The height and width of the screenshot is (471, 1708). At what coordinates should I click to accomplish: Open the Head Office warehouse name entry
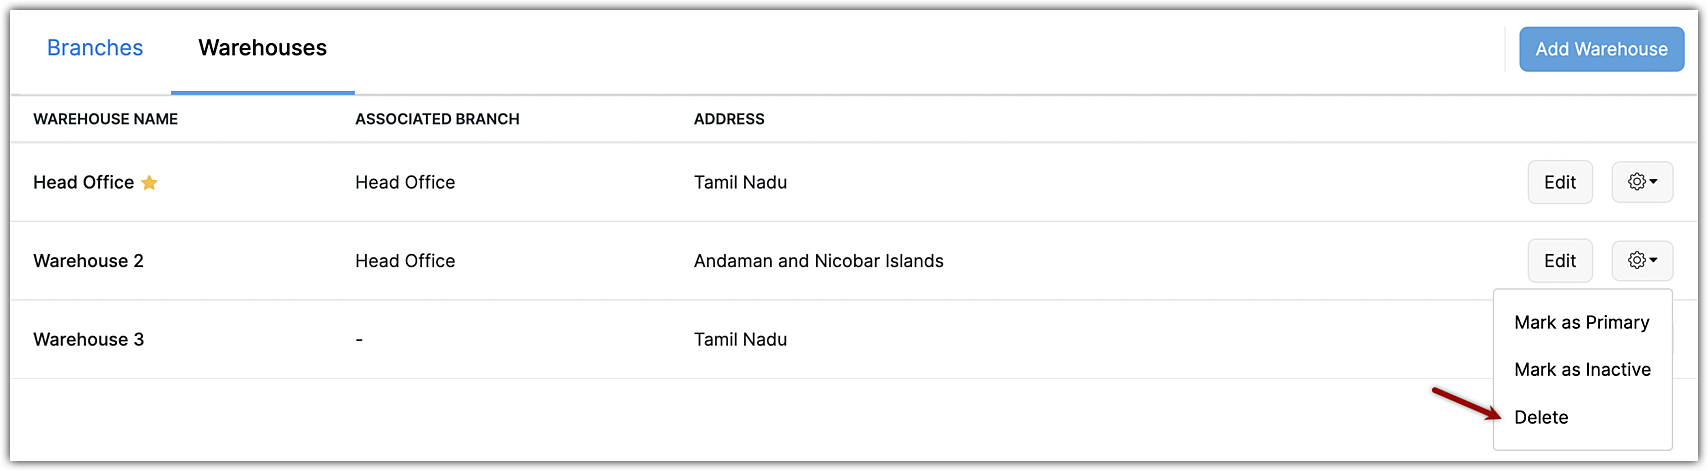click(83, 183)
